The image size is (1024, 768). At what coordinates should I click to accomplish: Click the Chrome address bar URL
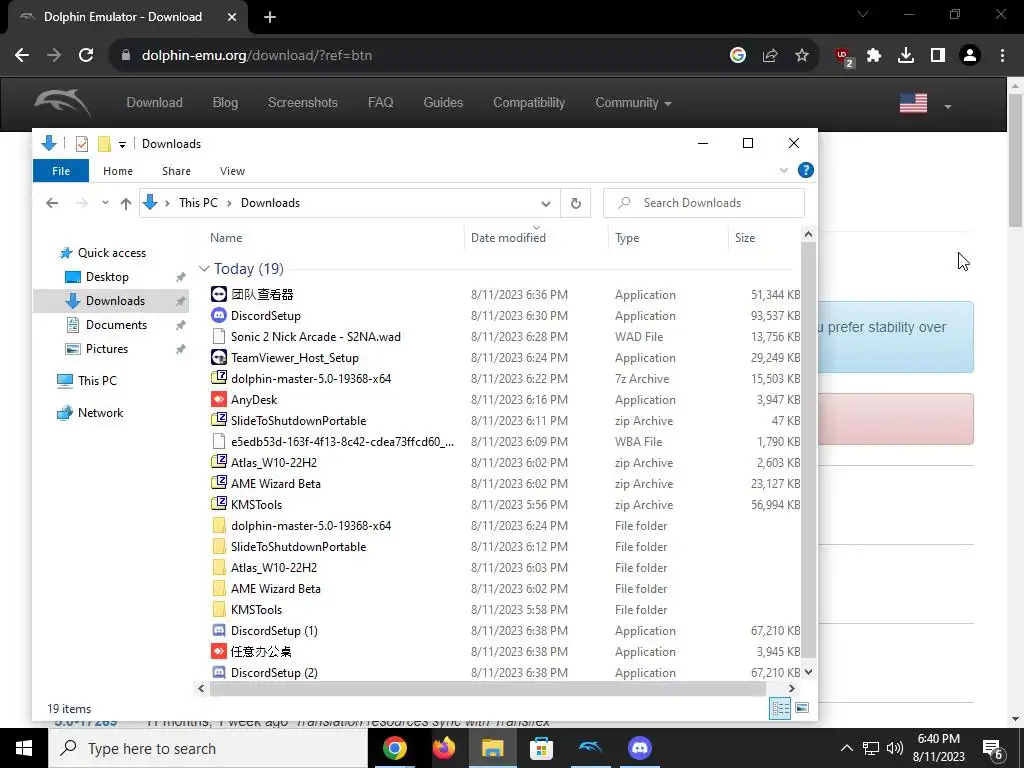[257, 56]
